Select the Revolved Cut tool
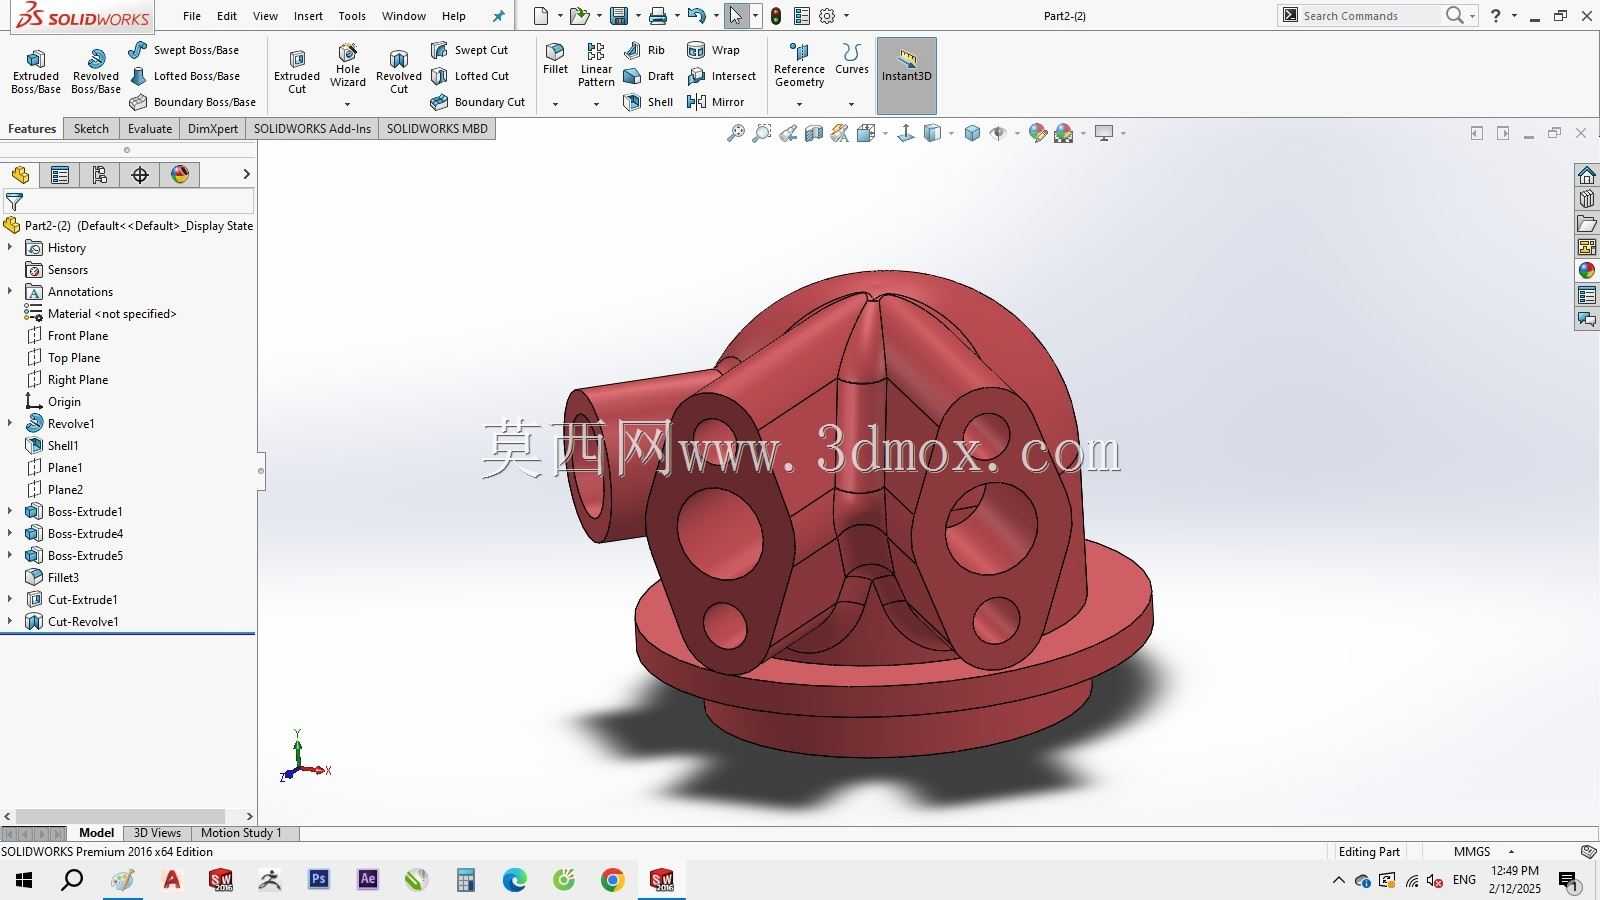 pyautogui.click(x=399, y=72)
